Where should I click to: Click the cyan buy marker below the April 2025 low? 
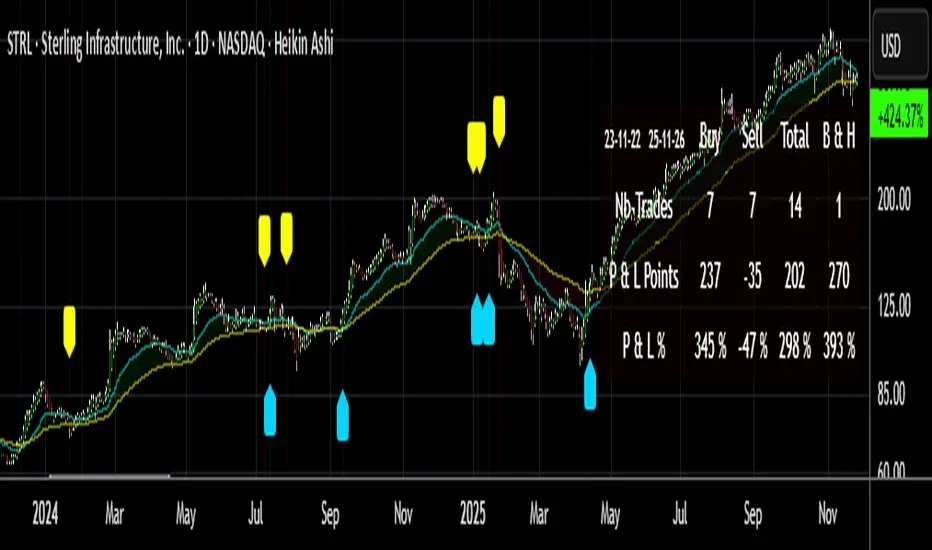coord(590,384)
